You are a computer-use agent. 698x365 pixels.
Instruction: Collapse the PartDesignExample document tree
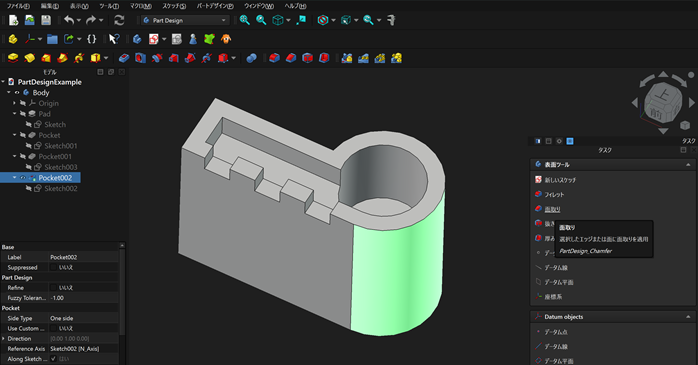[4, 82]
